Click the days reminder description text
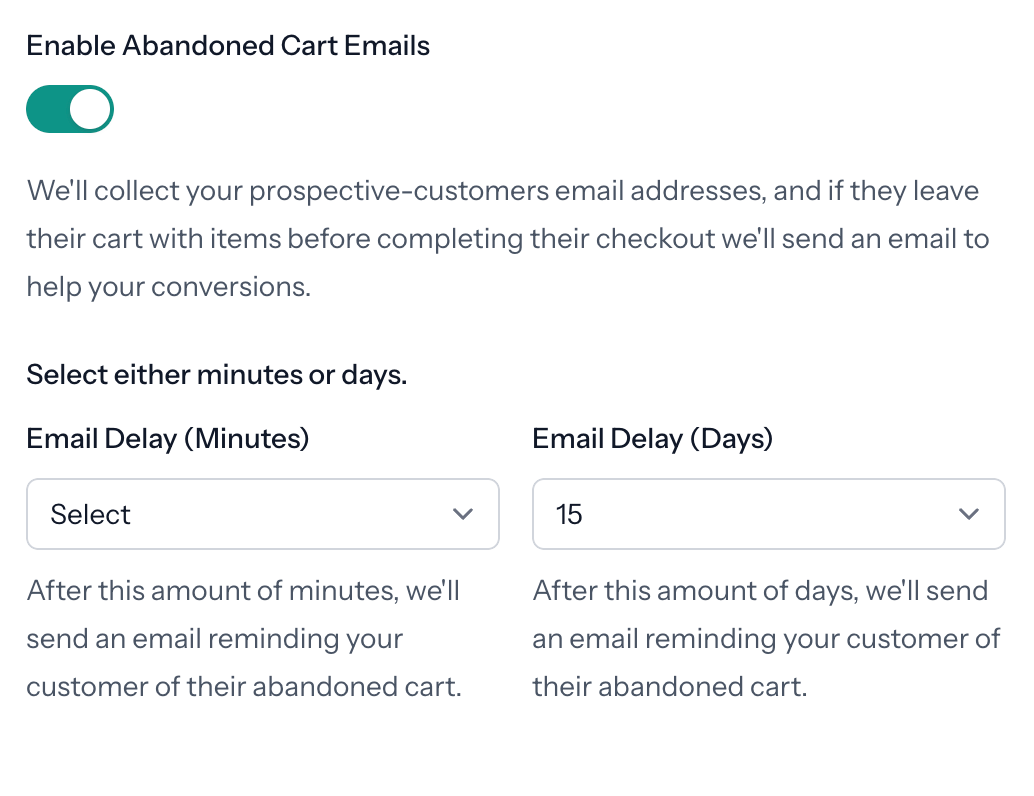The image size is (1034, 796). coord(766,638)
